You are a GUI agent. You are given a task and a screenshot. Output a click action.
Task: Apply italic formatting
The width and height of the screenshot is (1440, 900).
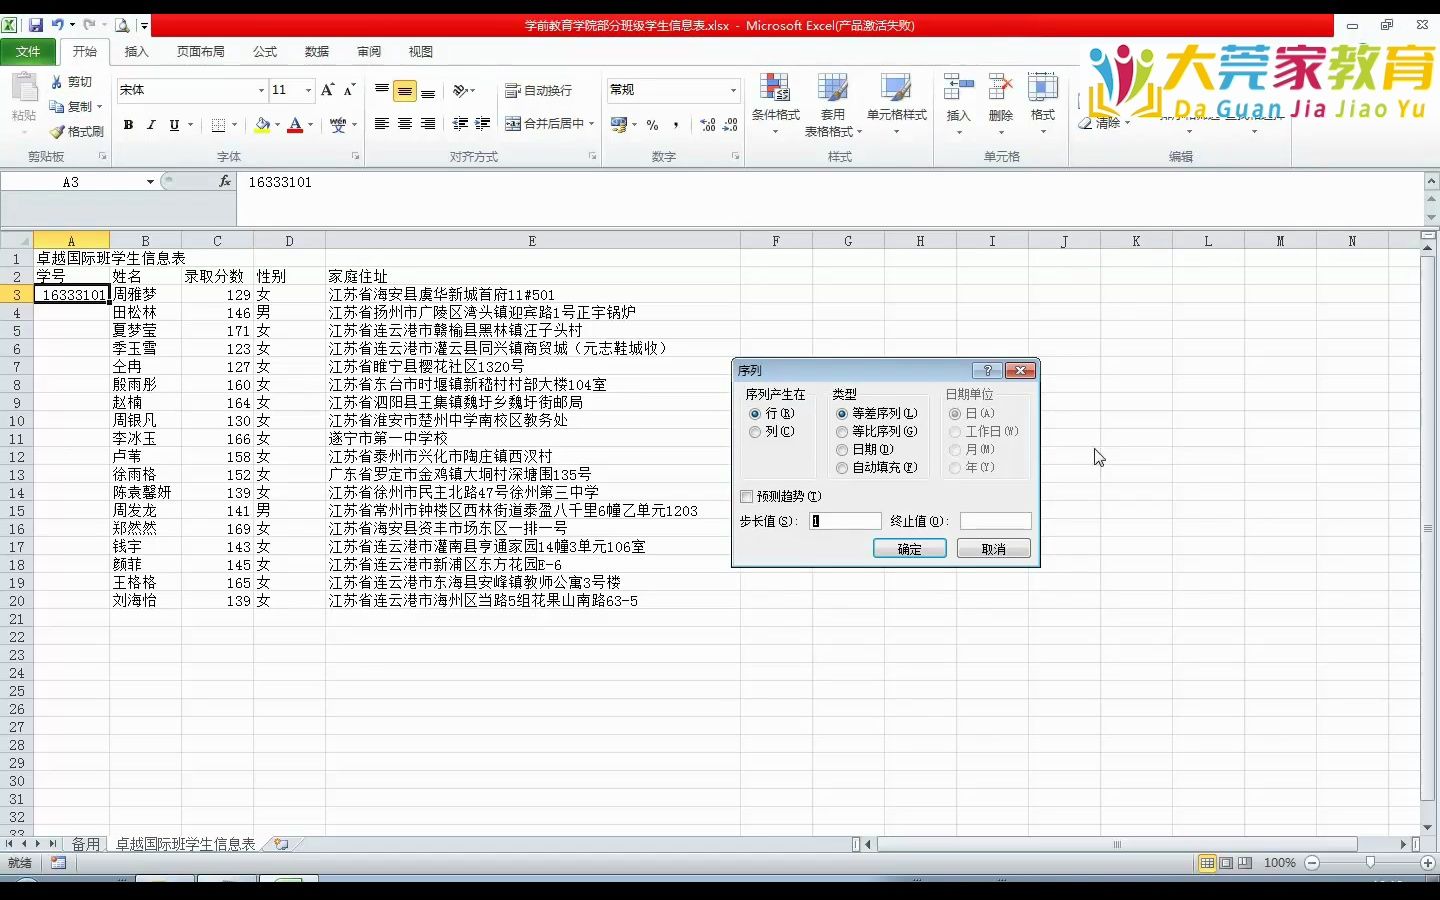coord(151,125)
